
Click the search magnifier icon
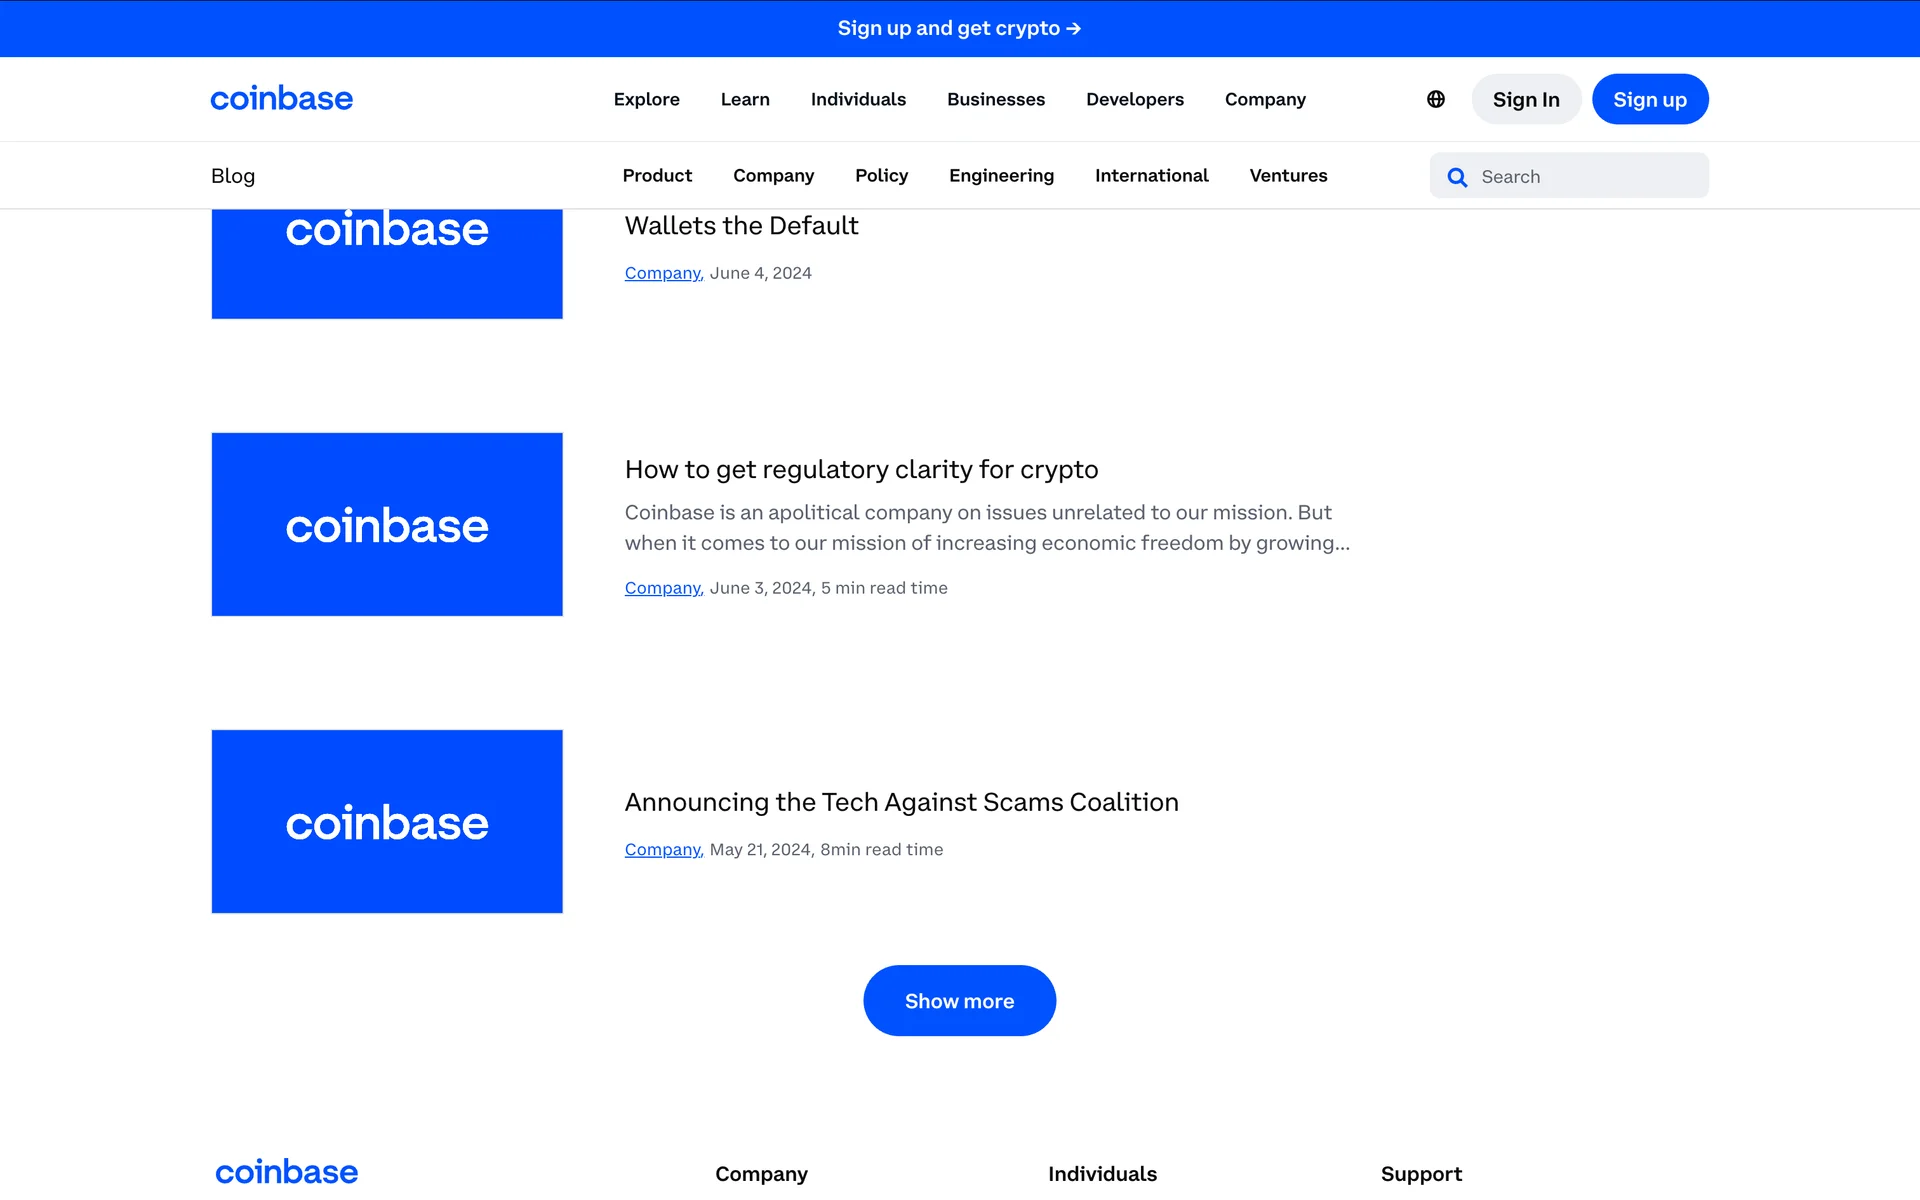pos(1457,177)
